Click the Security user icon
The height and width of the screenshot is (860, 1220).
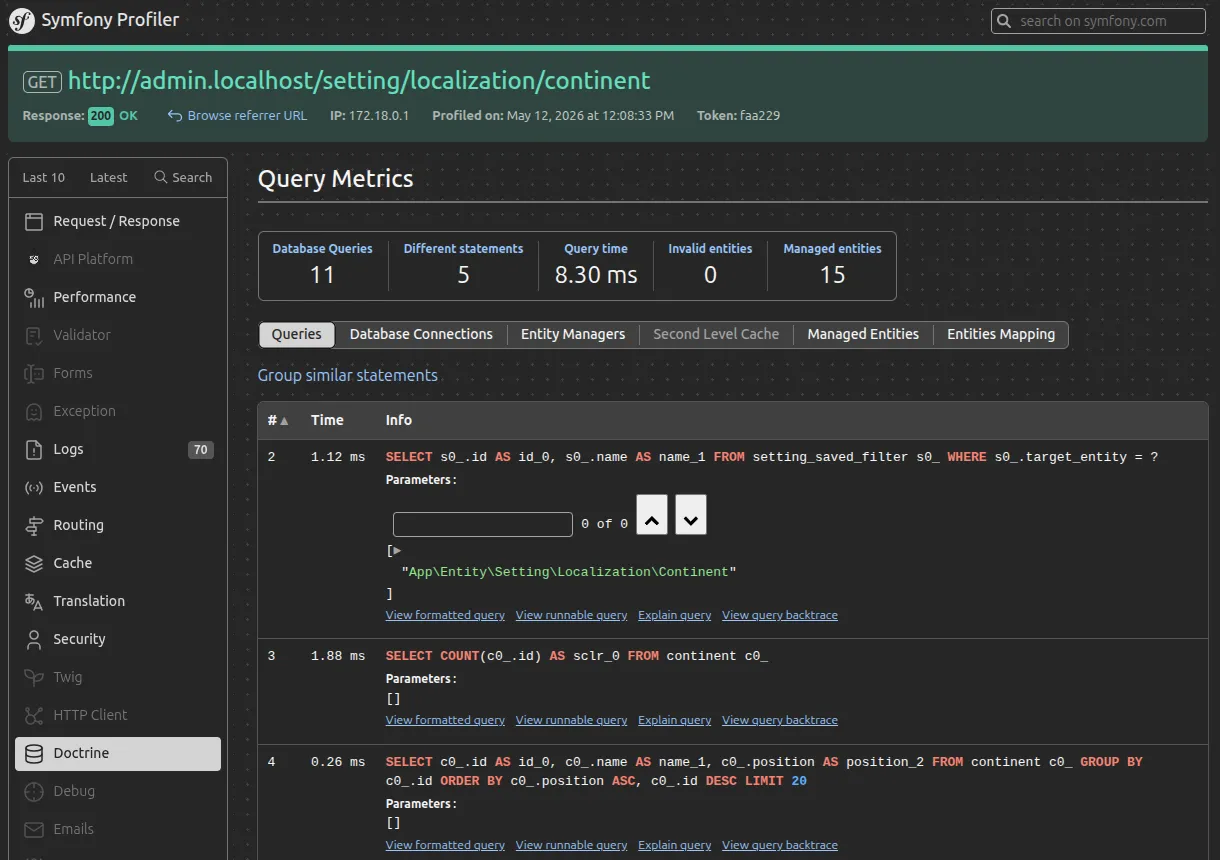(34, 639)
